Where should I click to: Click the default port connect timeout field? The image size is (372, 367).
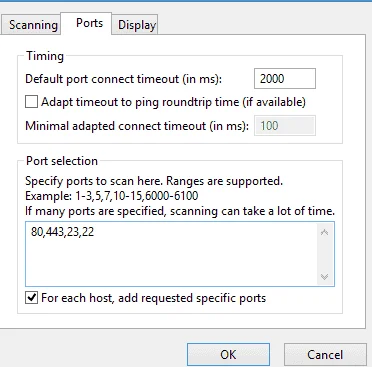point(285,79)
